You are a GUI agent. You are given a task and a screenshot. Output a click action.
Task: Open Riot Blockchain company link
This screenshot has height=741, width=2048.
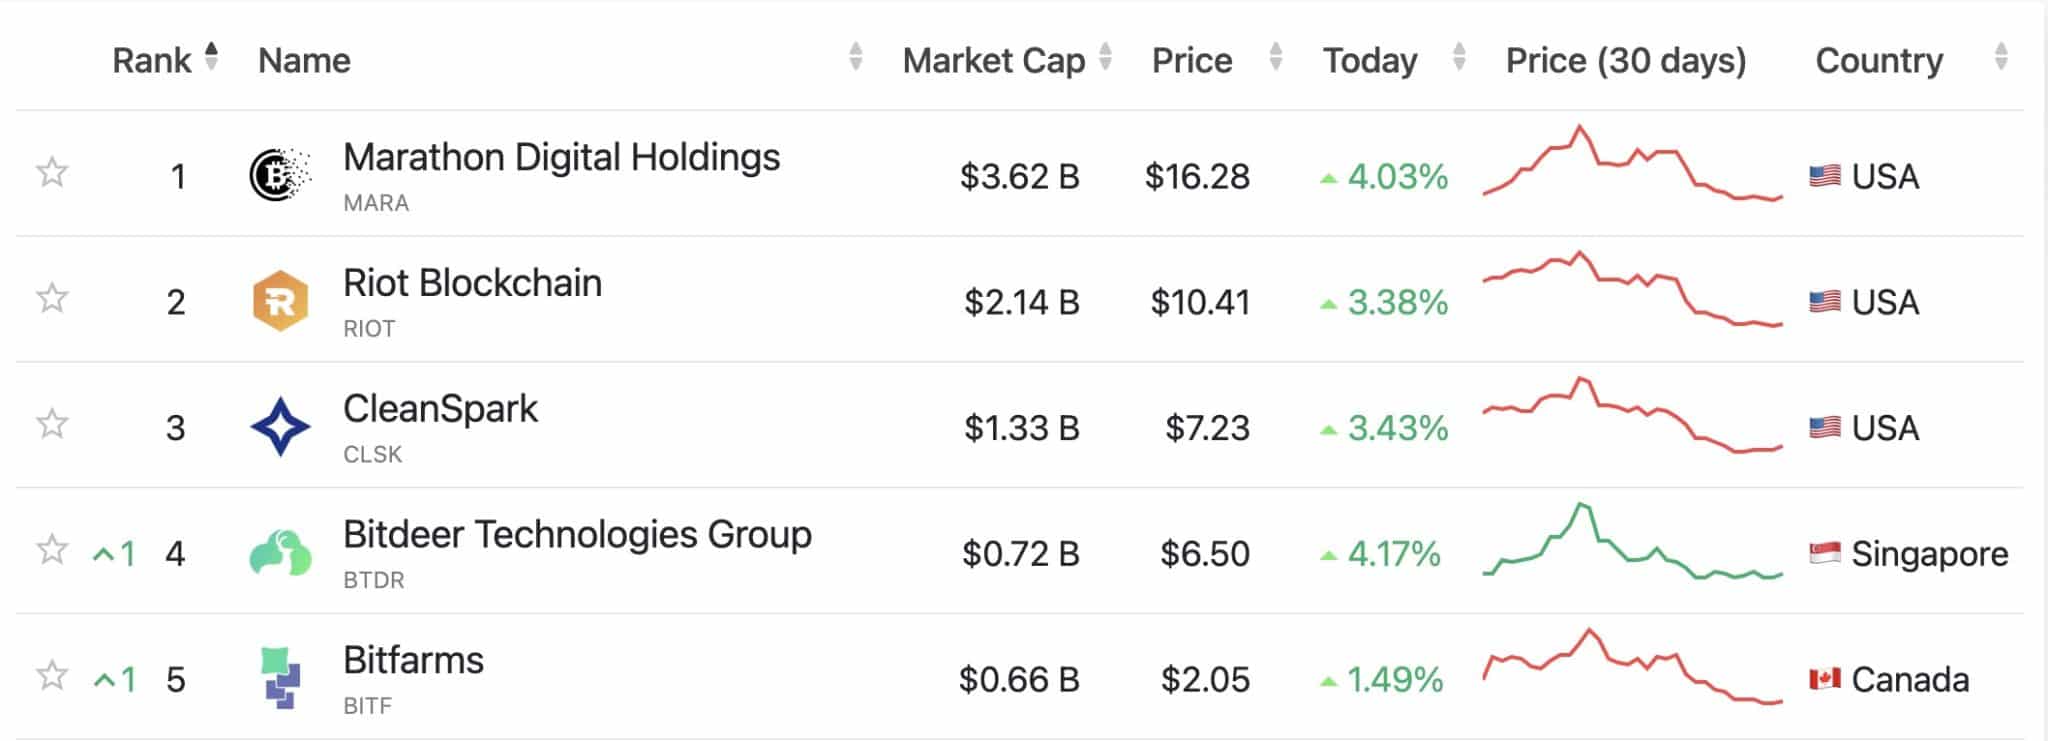click(472, 283)
